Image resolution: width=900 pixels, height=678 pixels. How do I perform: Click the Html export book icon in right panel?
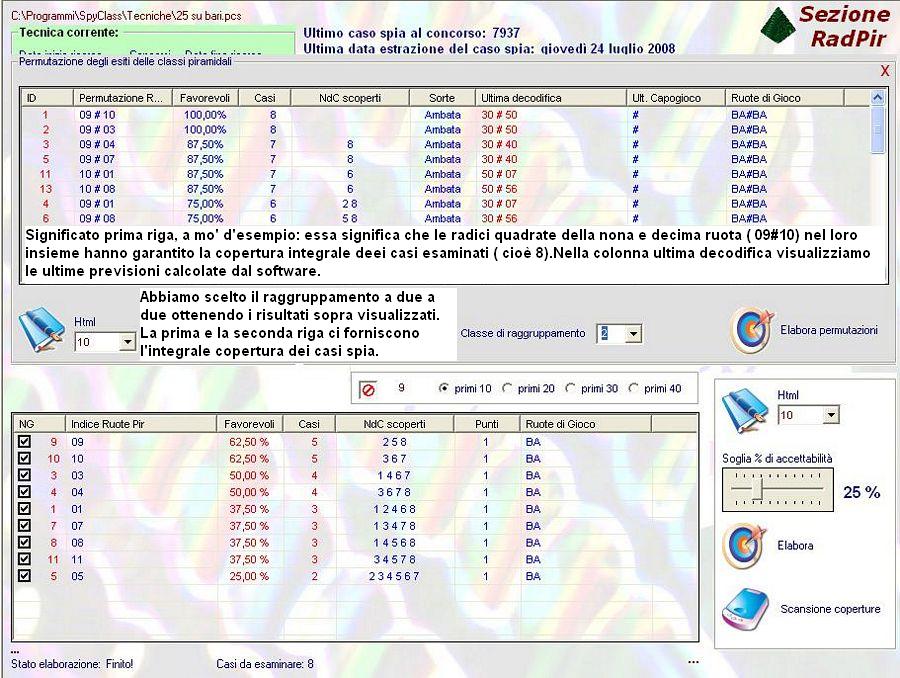click(746, 409)
